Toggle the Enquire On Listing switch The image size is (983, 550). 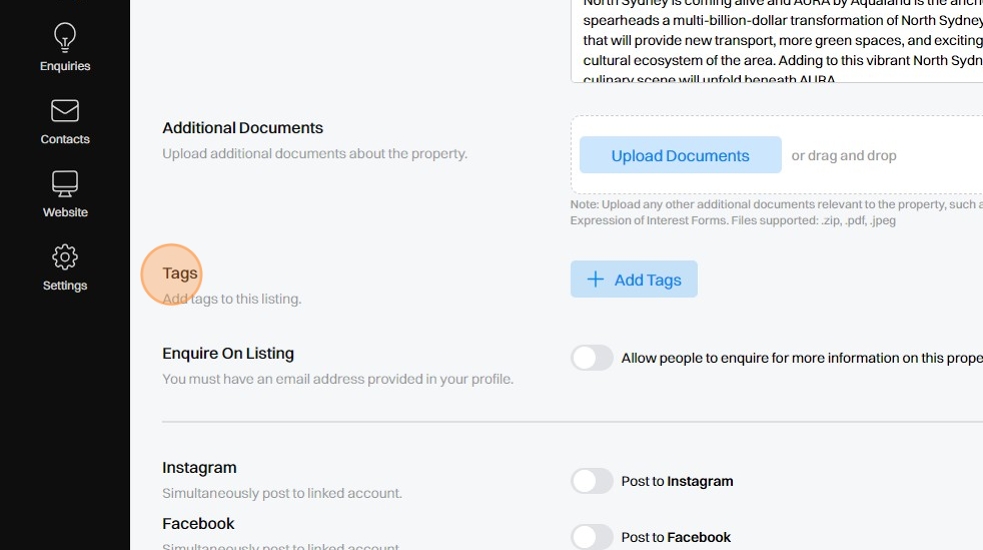tap(592, 358)
